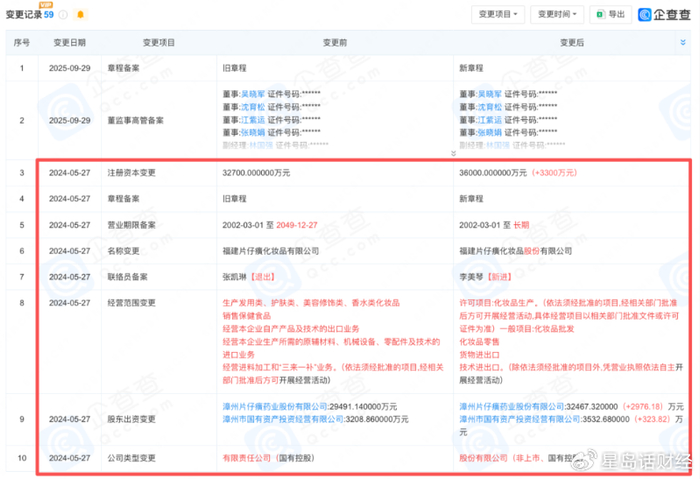Open 漳州市国有资产投资经营有限公司 link in the 变更前 column
The image size is (700, 479).
coord(283,419)
